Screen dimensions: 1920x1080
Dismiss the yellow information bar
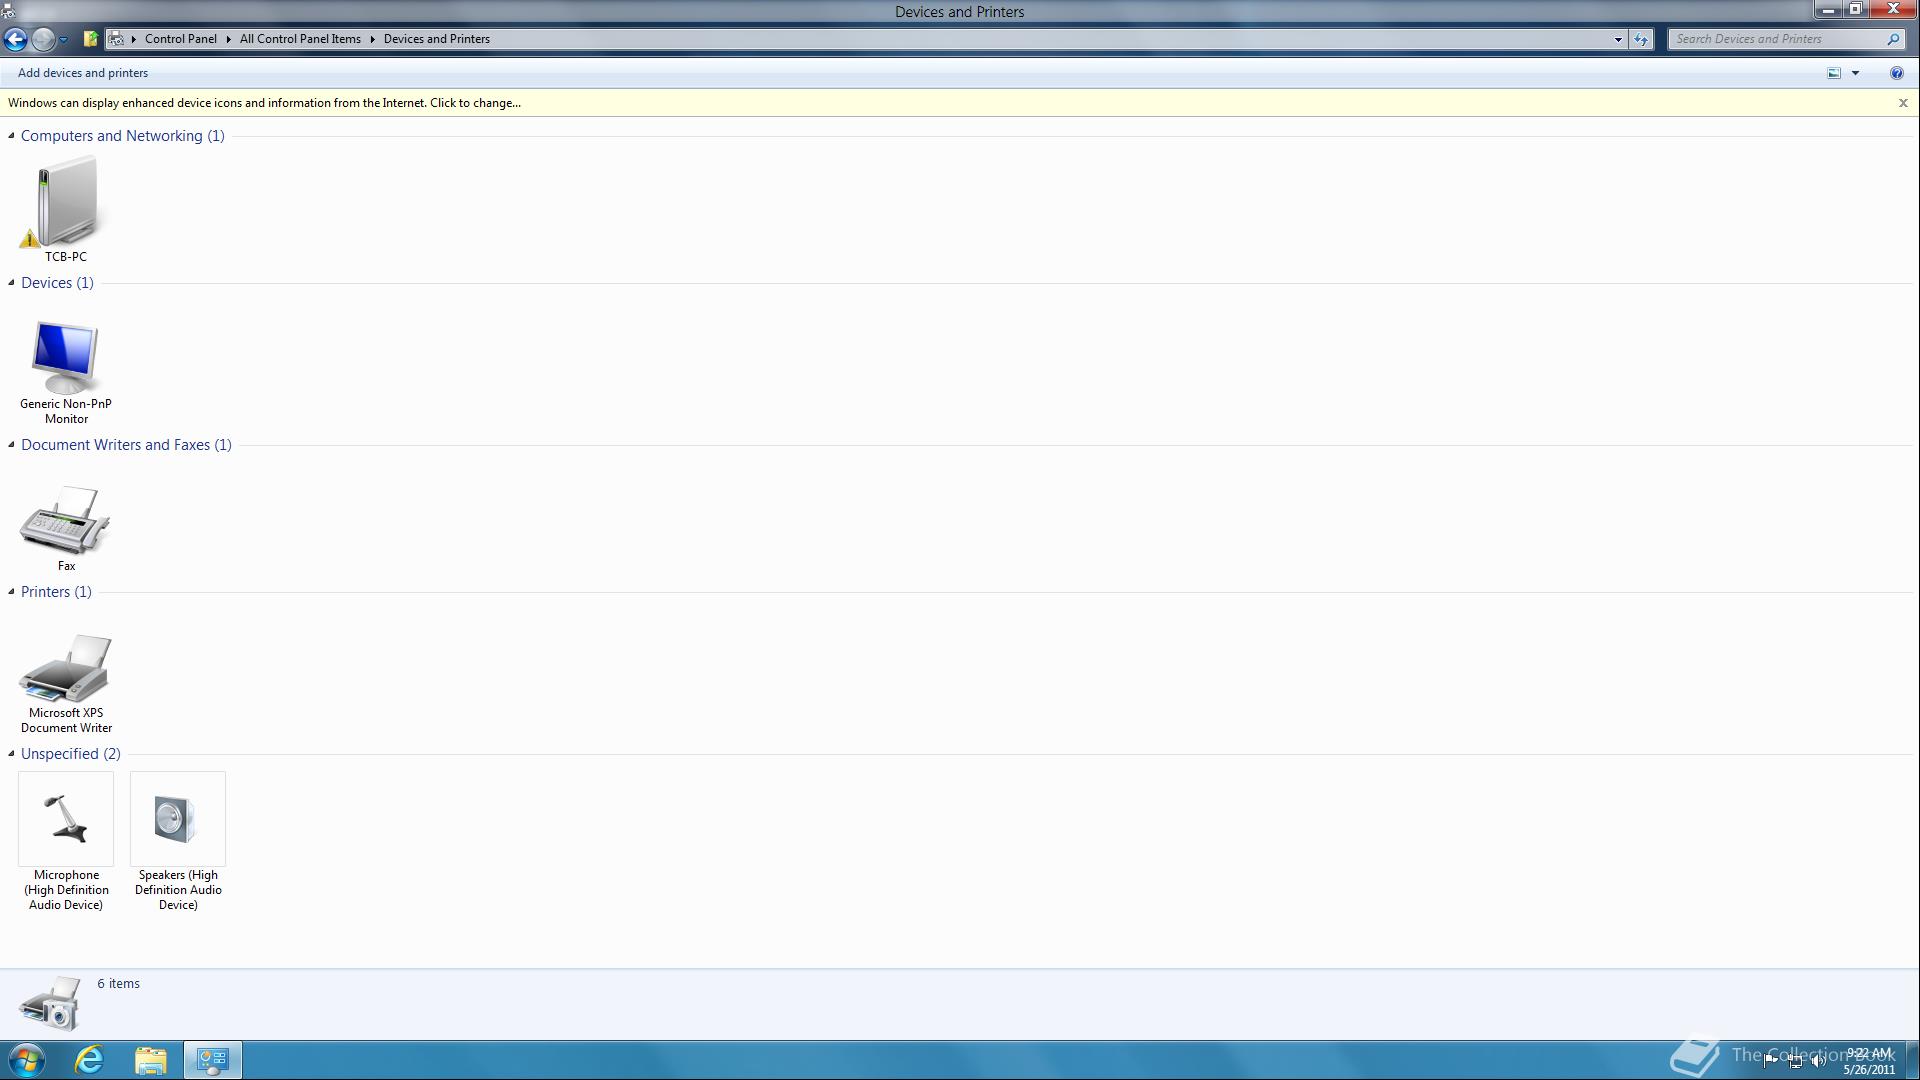pos(1903,103)
